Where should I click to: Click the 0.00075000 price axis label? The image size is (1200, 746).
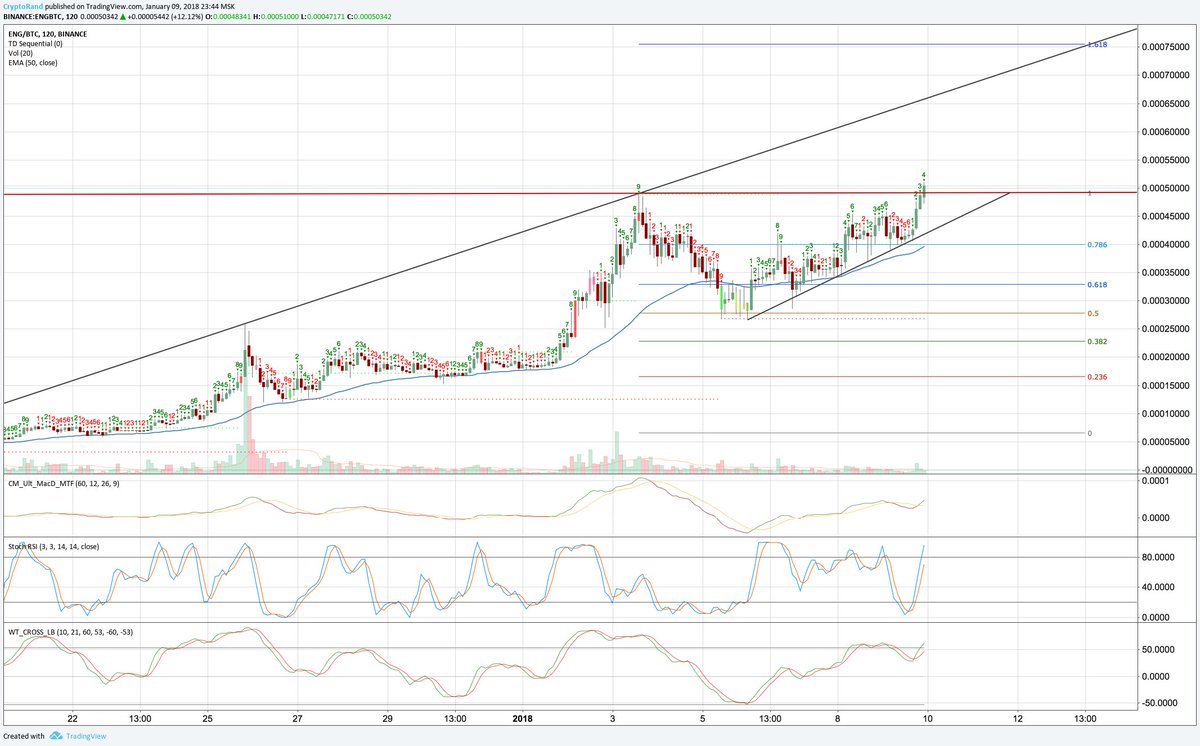(x=1166, y=47)
